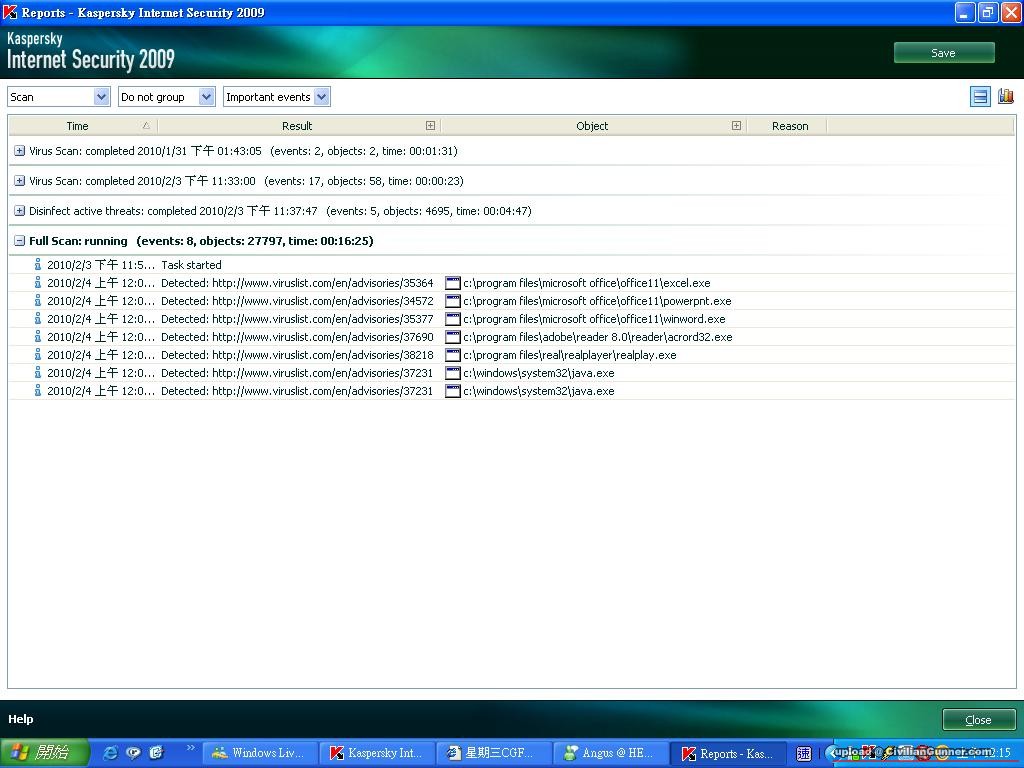Expand the Object column plus box
Viewport: 1024px width, 768px height.
point(736,126)
